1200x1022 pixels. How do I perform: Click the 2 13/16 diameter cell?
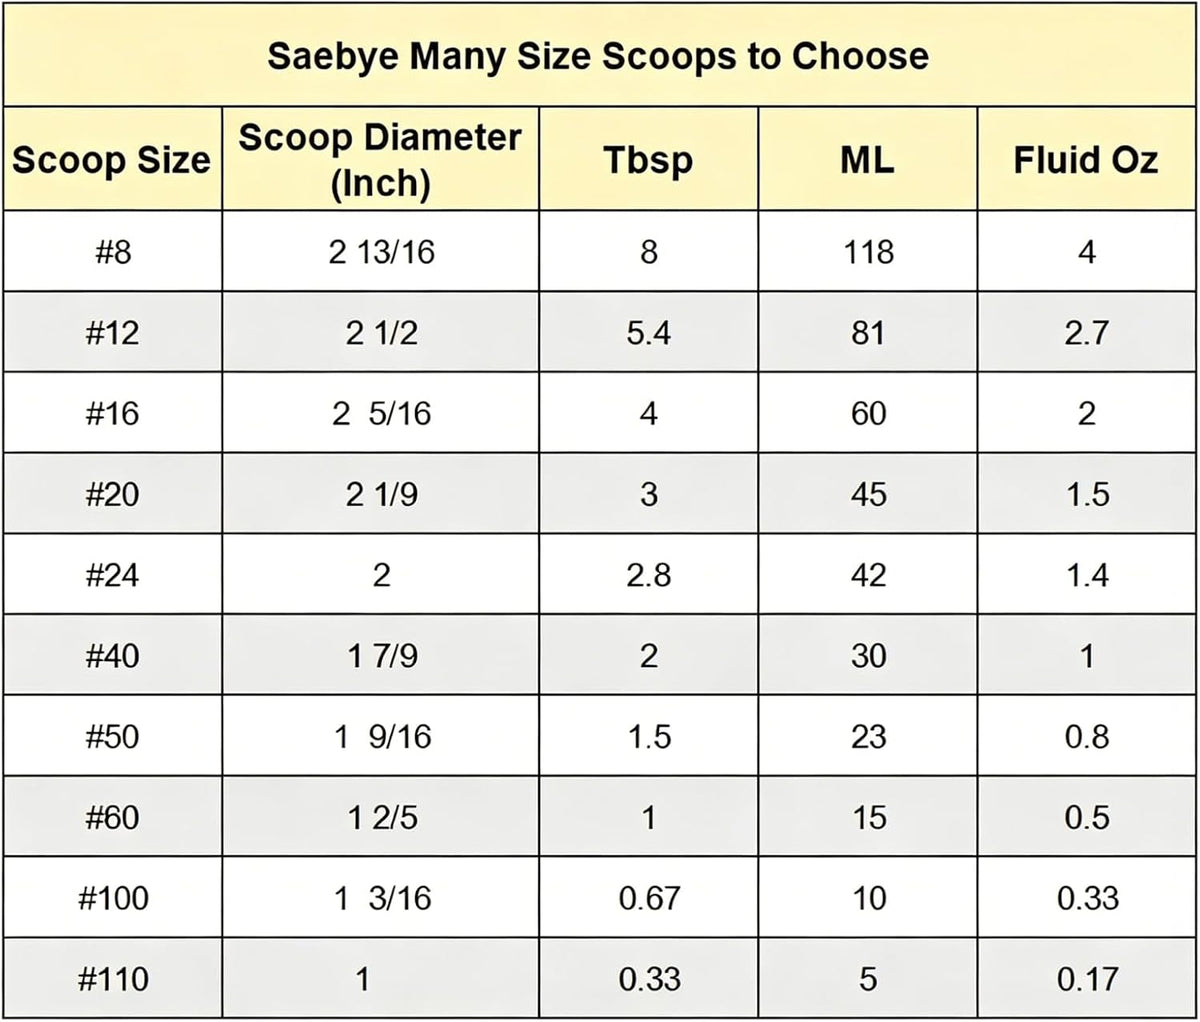coord(380,251)
